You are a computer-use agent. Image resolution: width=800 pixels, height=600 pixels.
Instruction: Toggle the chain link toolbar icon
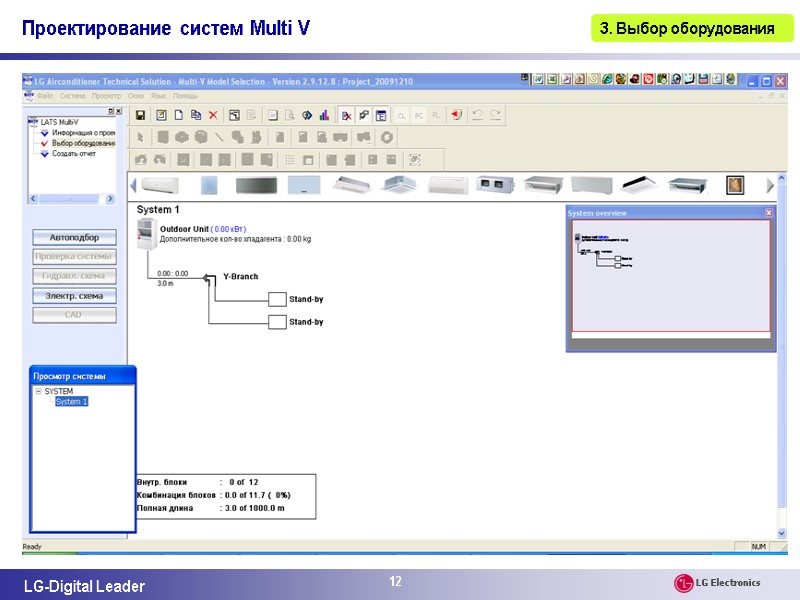point(364,116)
